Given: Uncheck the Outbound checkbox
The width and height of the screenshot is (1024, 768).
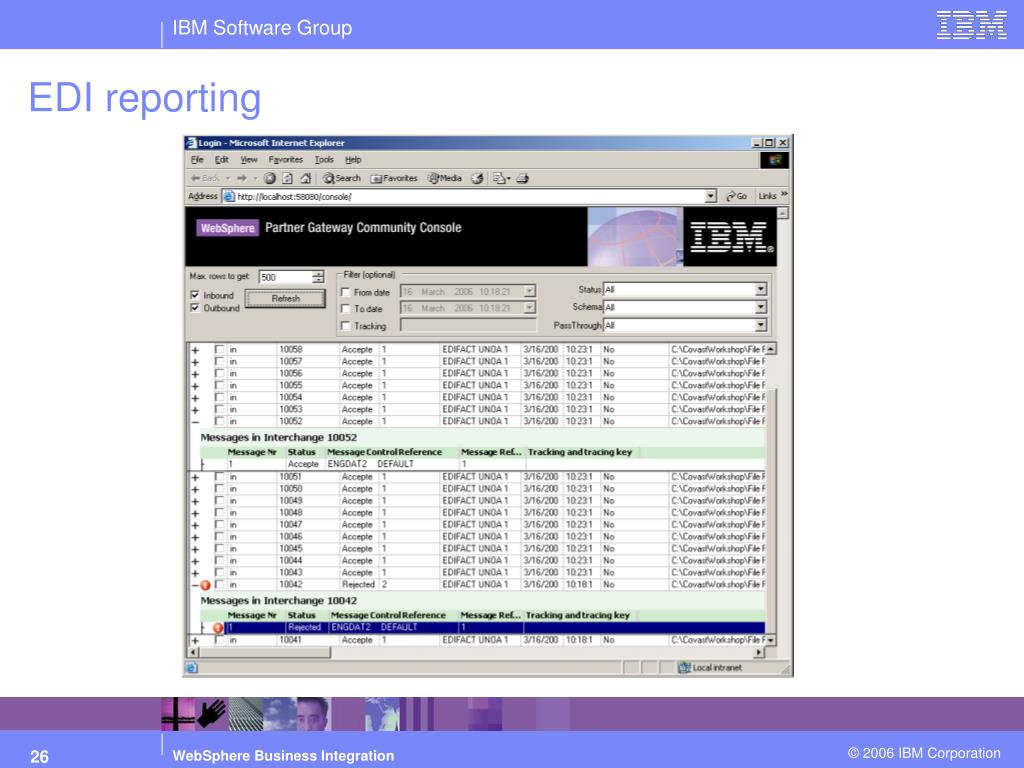Looking at the screenshot, I should [x=195, y=308].
